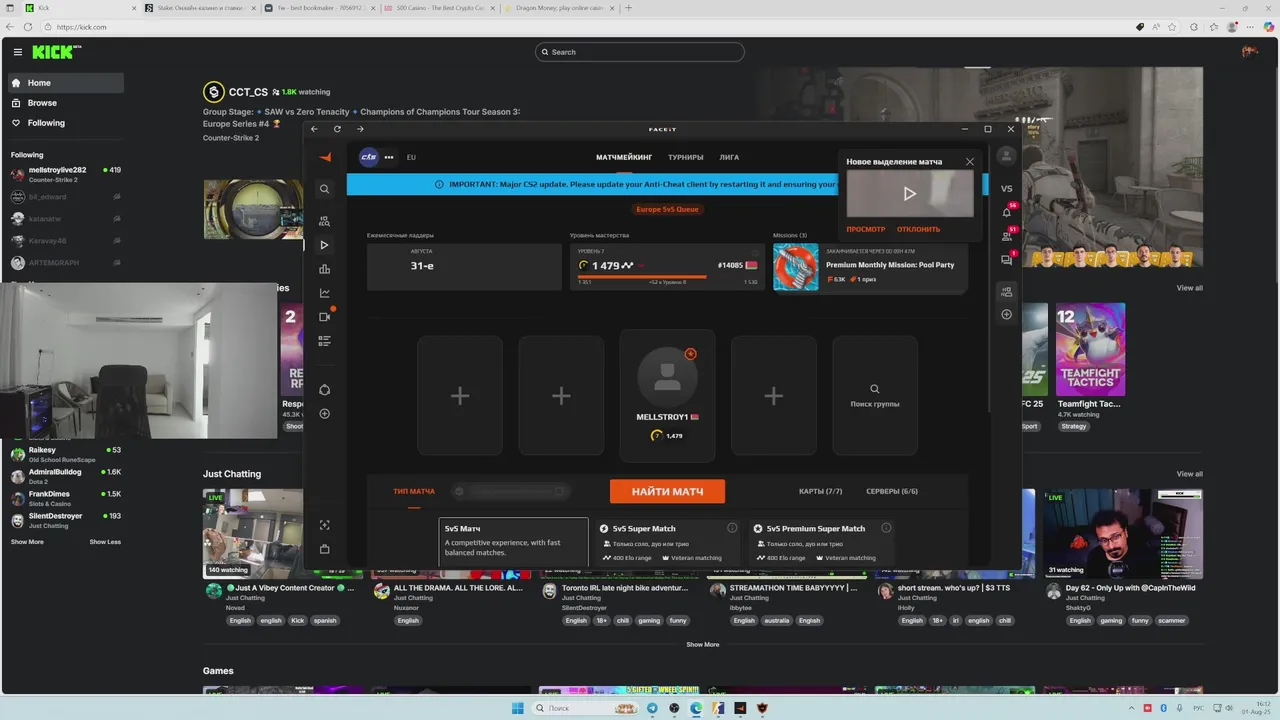Click Show More in Kick sidebar

click(x=27, y=542)
